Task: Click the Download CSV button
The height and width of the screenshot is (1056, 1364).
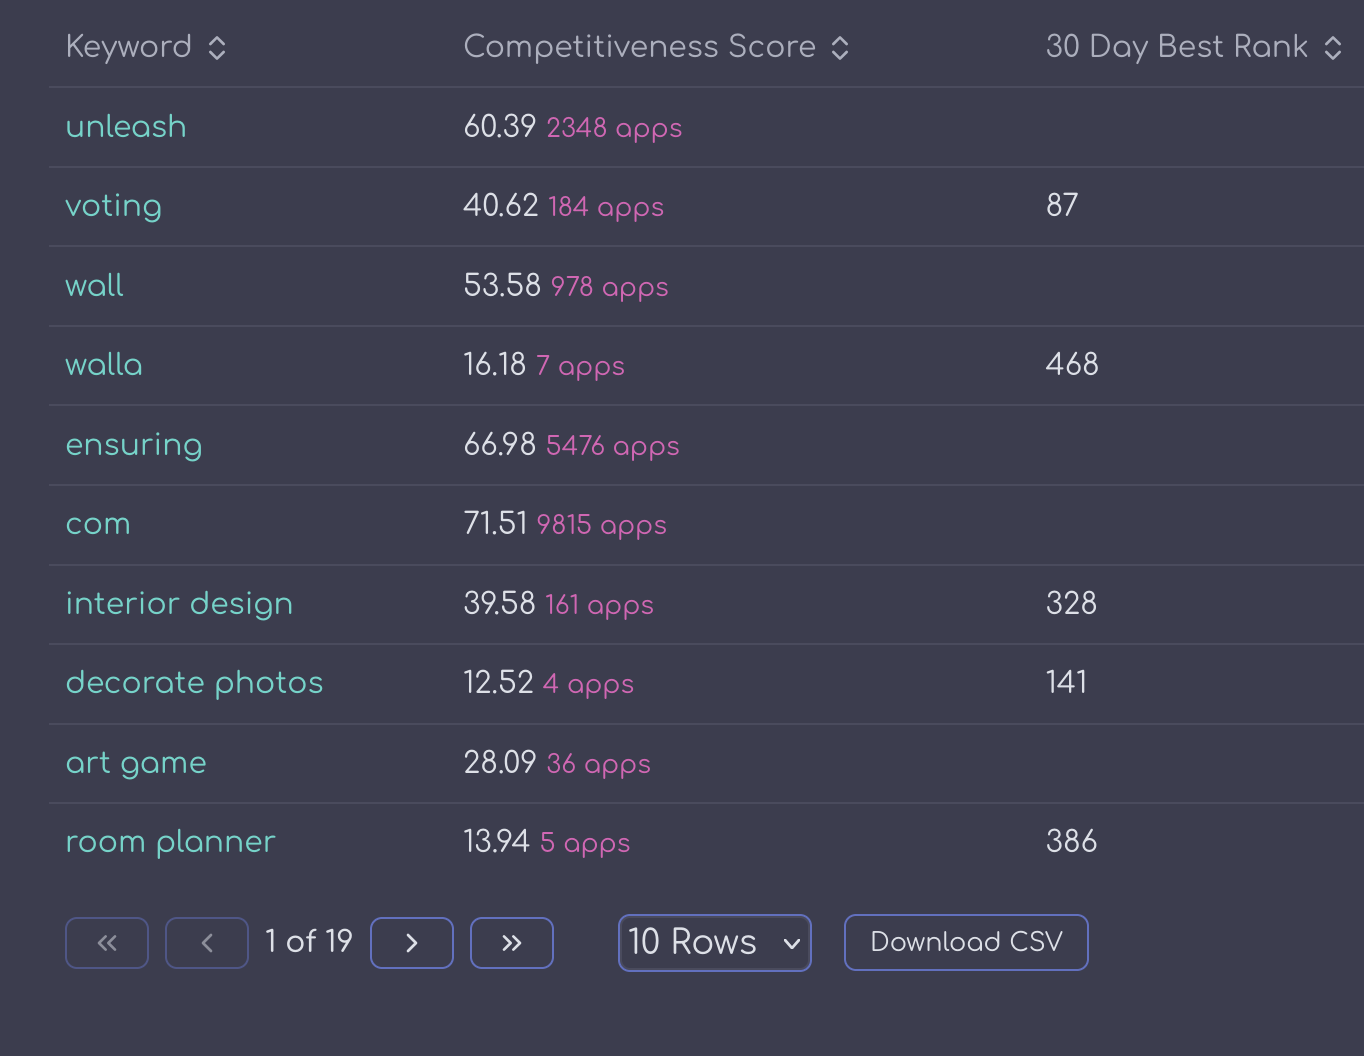Action: coord(966,942)
